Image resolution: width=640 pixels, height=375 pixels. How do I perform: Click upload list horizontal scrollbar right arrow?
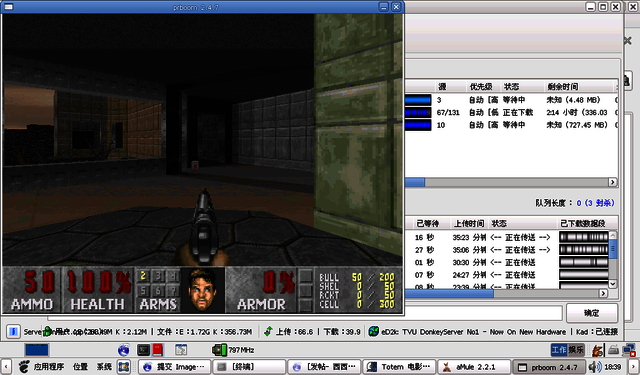[x=603, y=293]
